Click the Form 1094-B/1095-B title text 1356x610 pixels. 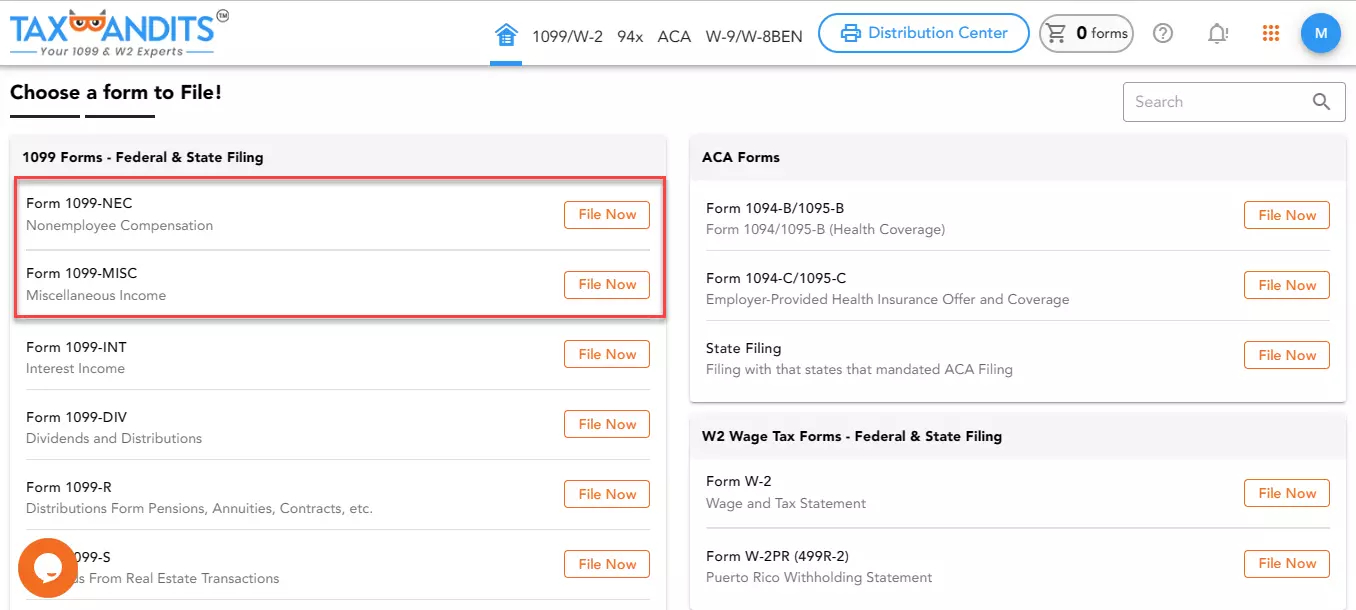(775, 208)
